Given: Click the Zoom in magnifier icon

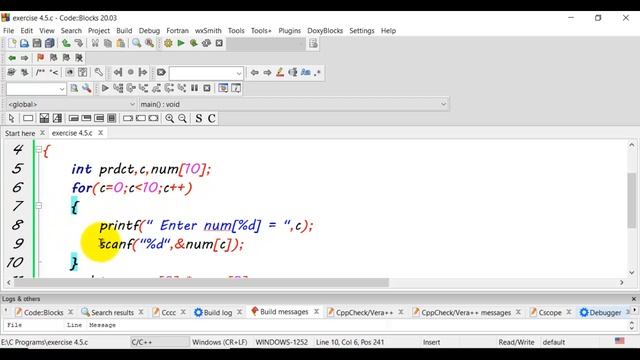Looking at the screenshot, I should (x=169, y=118).
